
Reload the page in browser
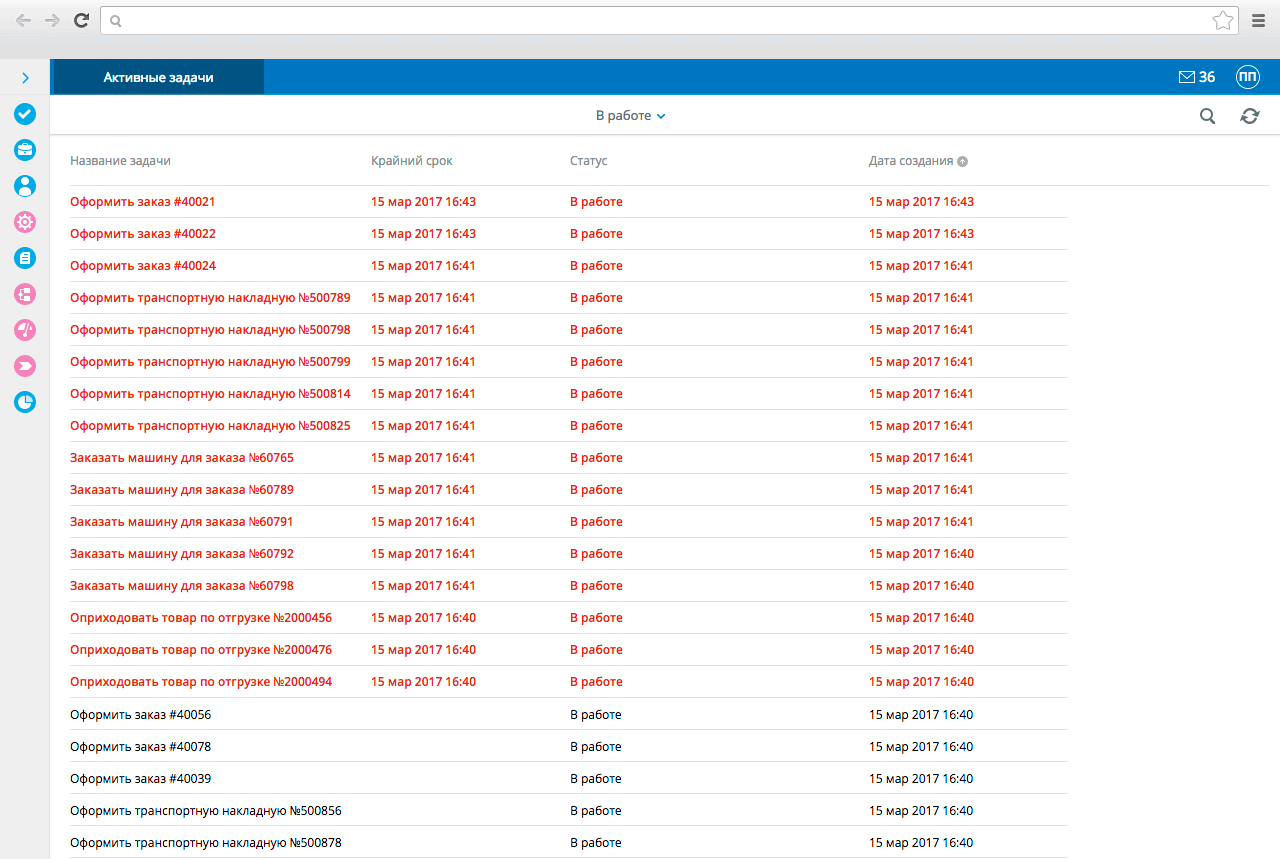tap(82, 20)
